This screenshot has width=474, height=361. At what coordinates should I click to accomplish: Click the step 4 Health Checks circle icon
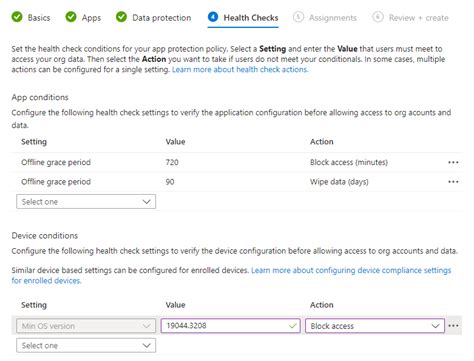coord(213,17)
